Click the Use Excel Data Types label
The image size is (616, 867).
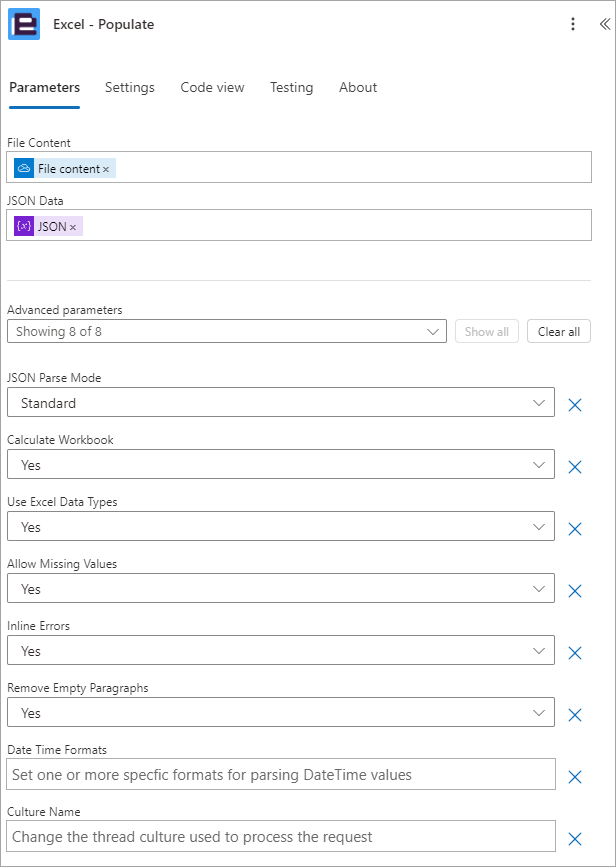pyautogui.click(x=62, y=502)
